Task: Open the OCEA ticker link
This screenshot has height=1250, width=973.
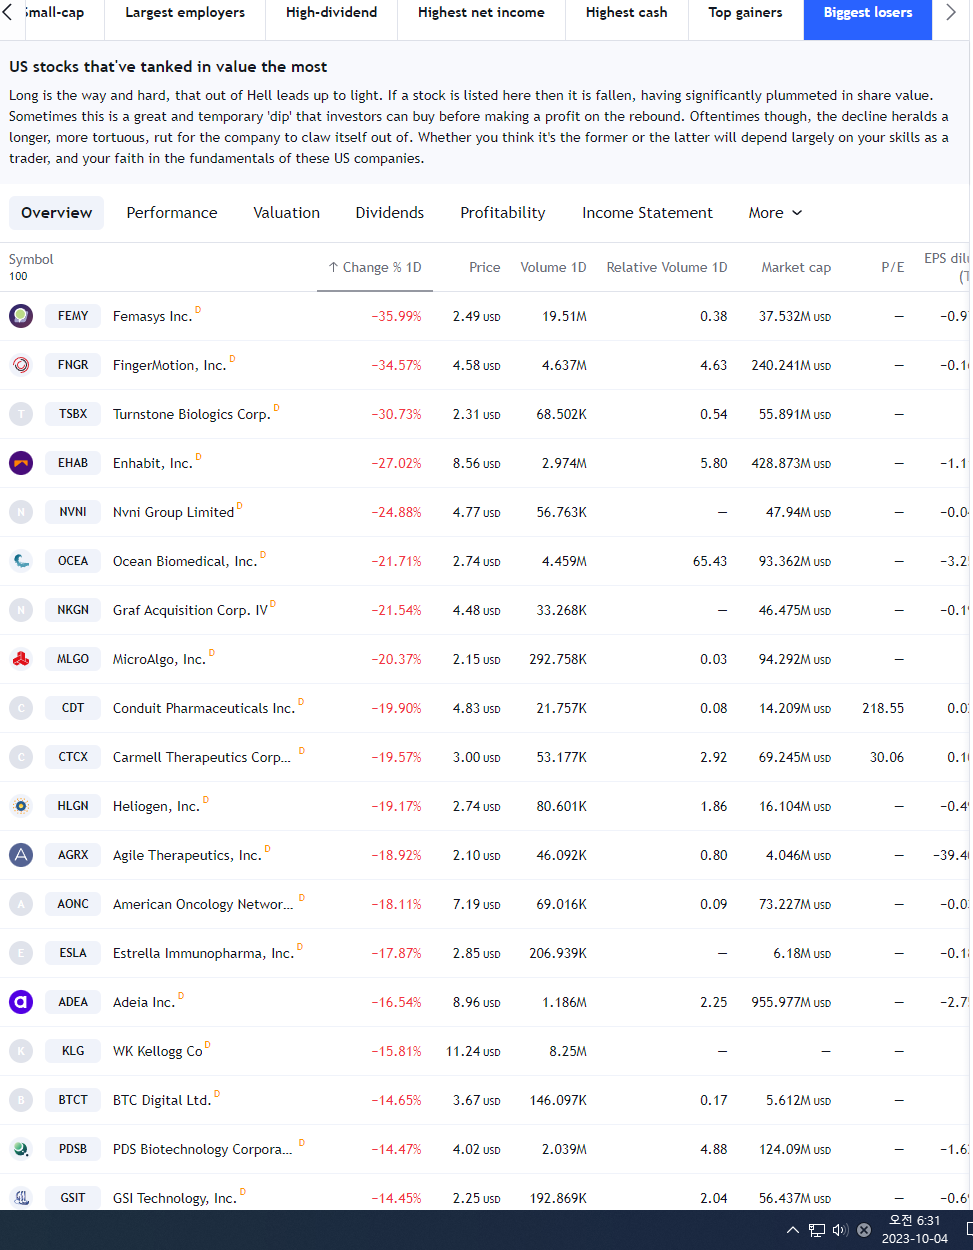Action: click(73, 561)
